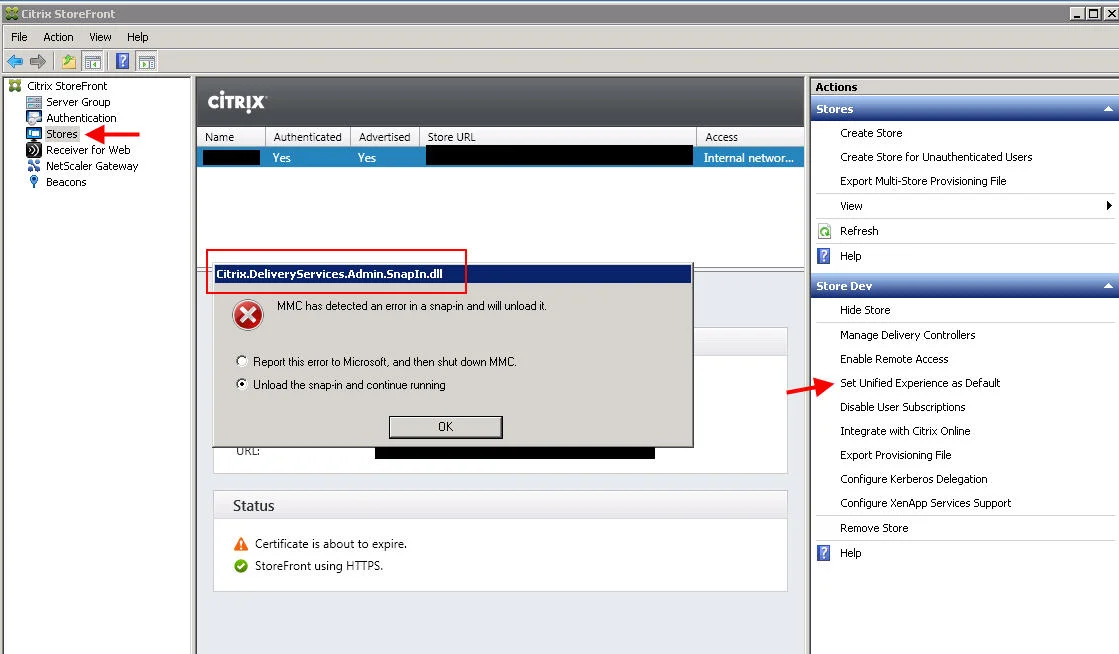This screenshot has width=1119, height=654.
Task: Click Hide Store action
Action: 864,310
